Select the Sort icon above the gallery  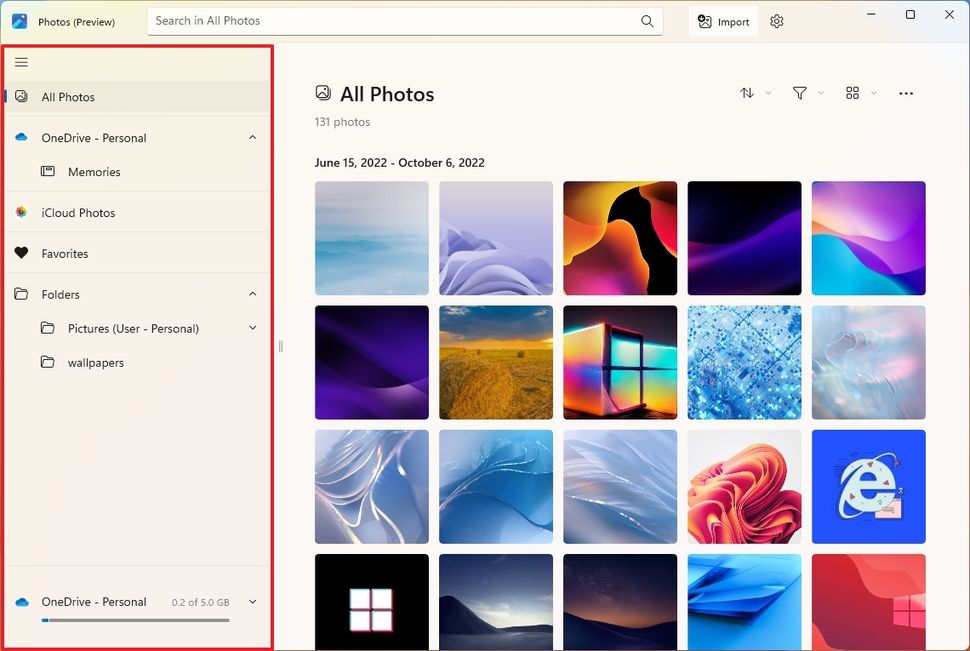coord(748,93)
